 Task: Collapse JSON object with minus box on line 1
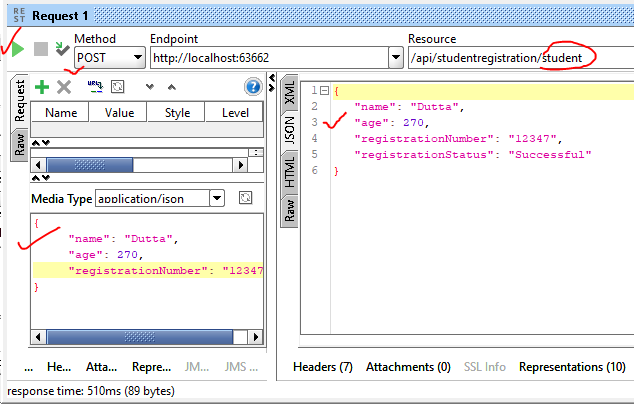(x=324, y=91)
